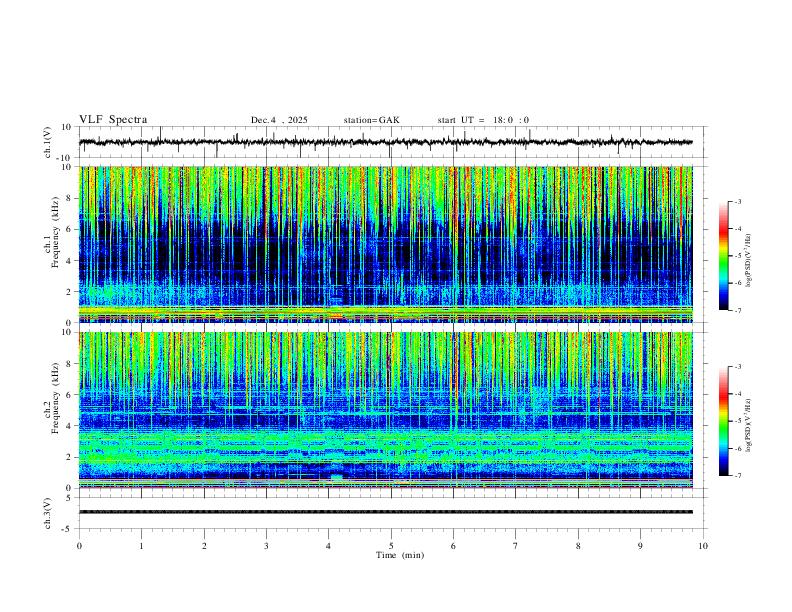Click time axis tick label "3"
The width and height of the screenshot is (792, 612).
click(266, 546)
